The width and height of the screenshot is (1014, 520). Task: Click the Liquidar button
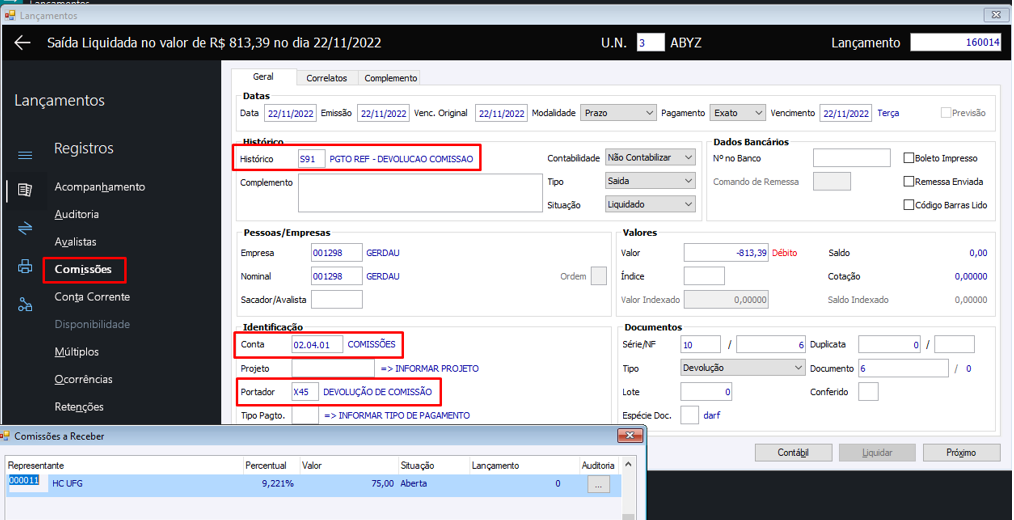point(878,453)
